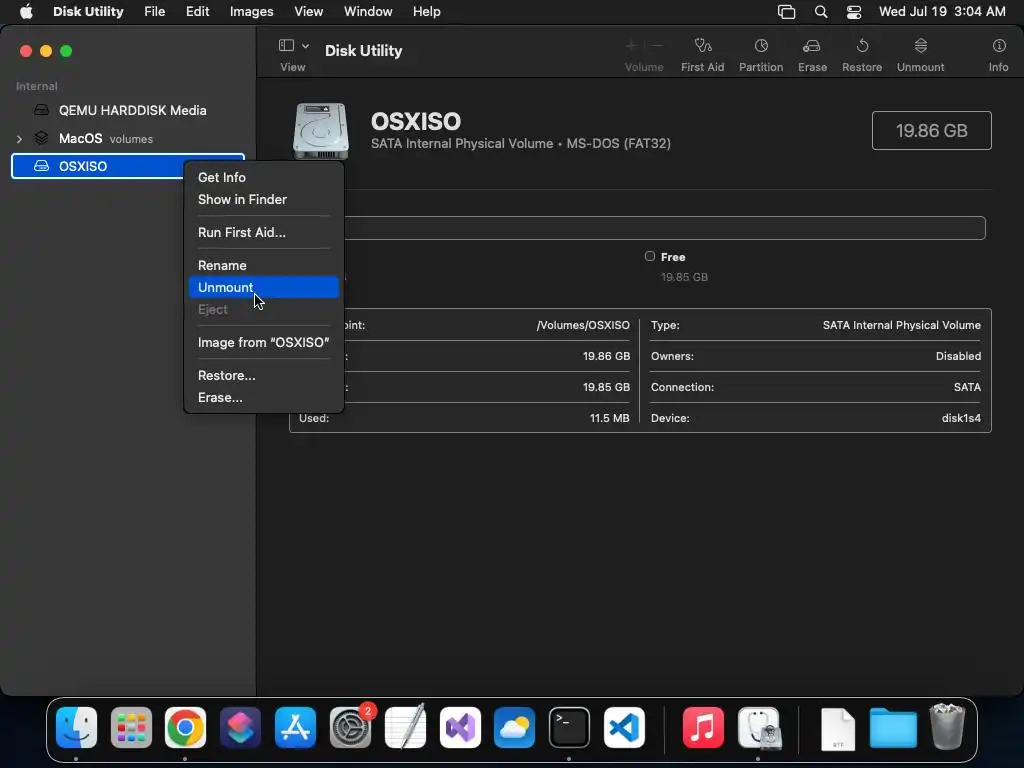Click the /Volumes/OSXISO mount point value
This screenshot has height=768, width=1024.
[583, 325]
